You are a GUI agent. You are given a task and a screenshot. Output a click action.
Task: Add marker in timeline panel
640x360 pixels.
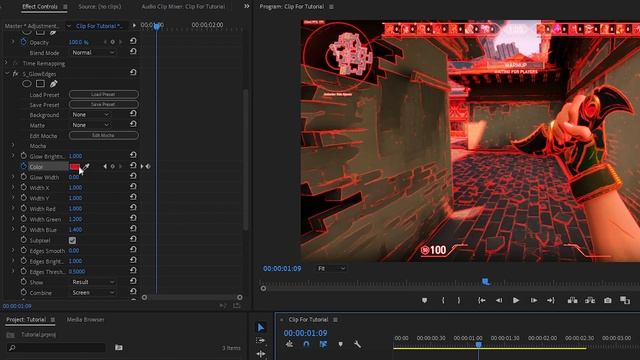tap(340, 344)
